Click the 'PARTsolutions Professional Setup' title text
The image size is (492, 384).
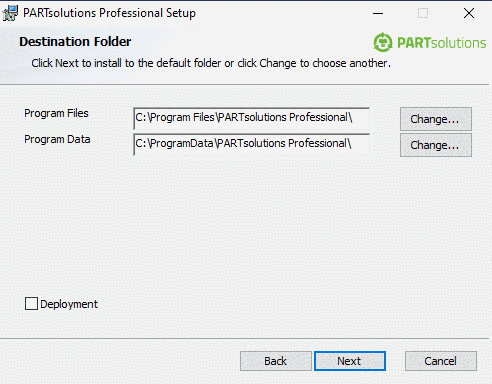click(x=109, y=13)
